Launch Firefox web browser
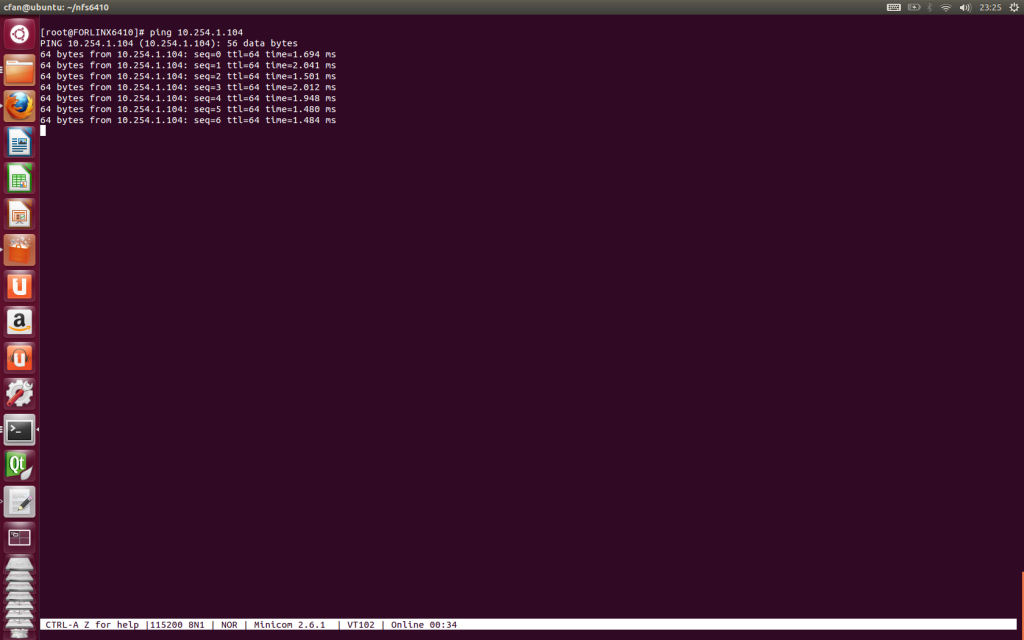The height and width of the screenshot is (640, 1024). click(x=19, y=106)
